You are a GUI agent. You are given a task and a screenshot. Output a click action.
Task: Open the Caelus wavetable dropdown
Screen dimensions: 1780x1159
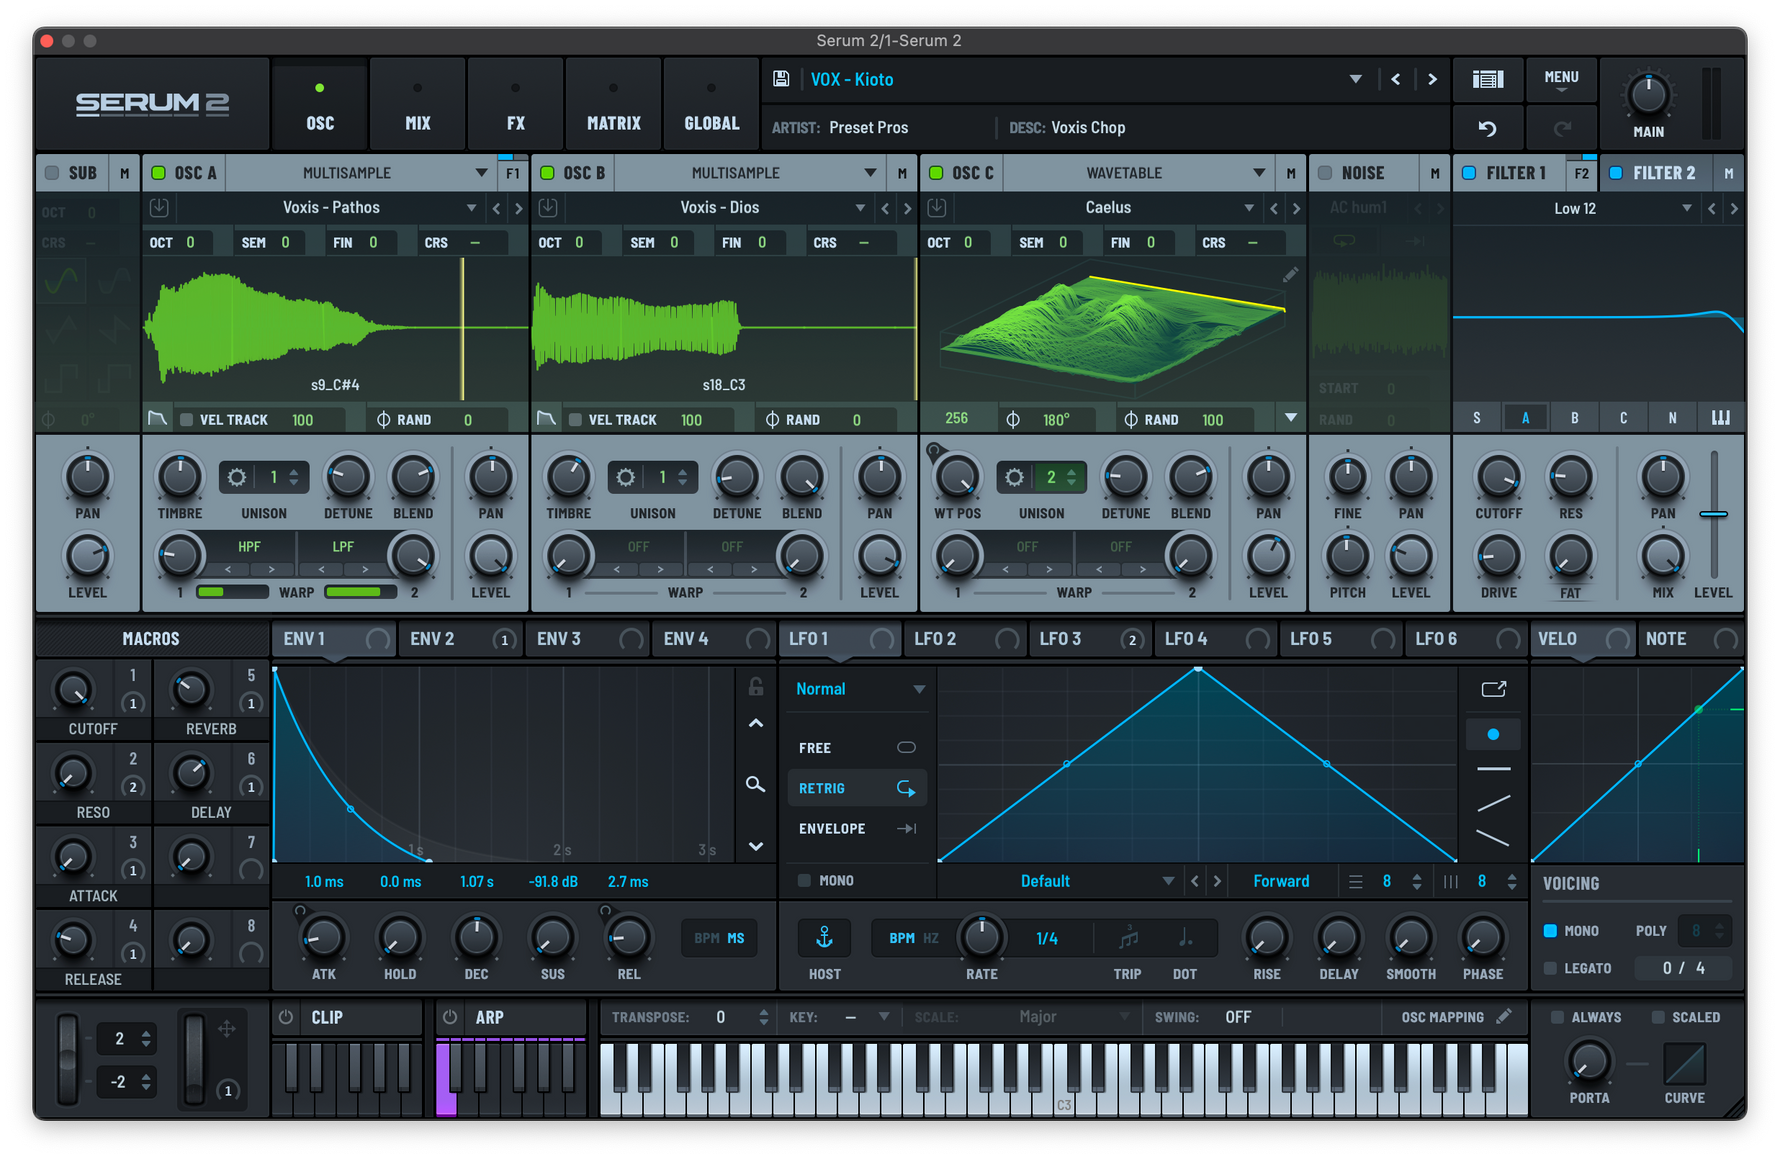click(1107, 207)
